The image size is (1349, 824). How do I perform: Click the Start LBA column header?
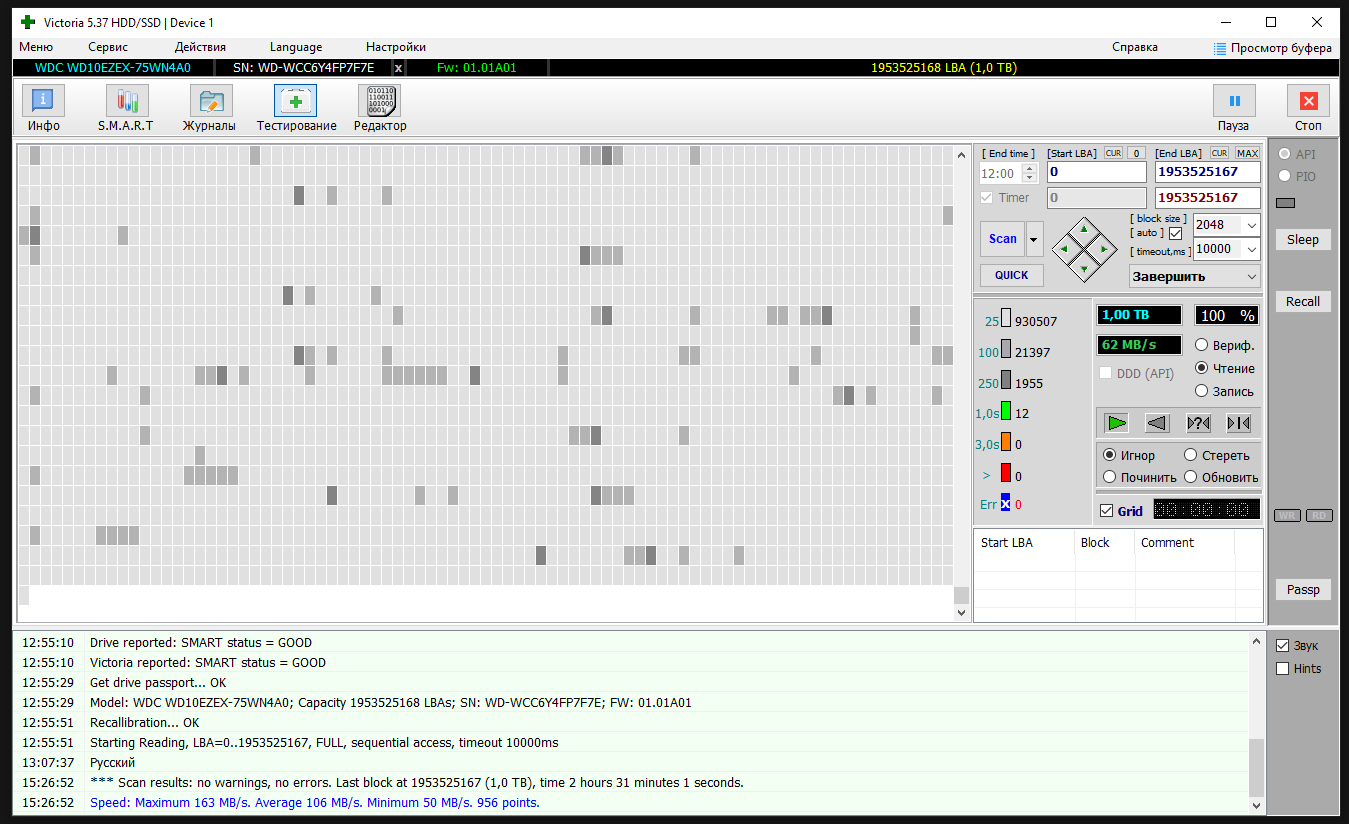pyautogui.click(x=1023, y=543)
